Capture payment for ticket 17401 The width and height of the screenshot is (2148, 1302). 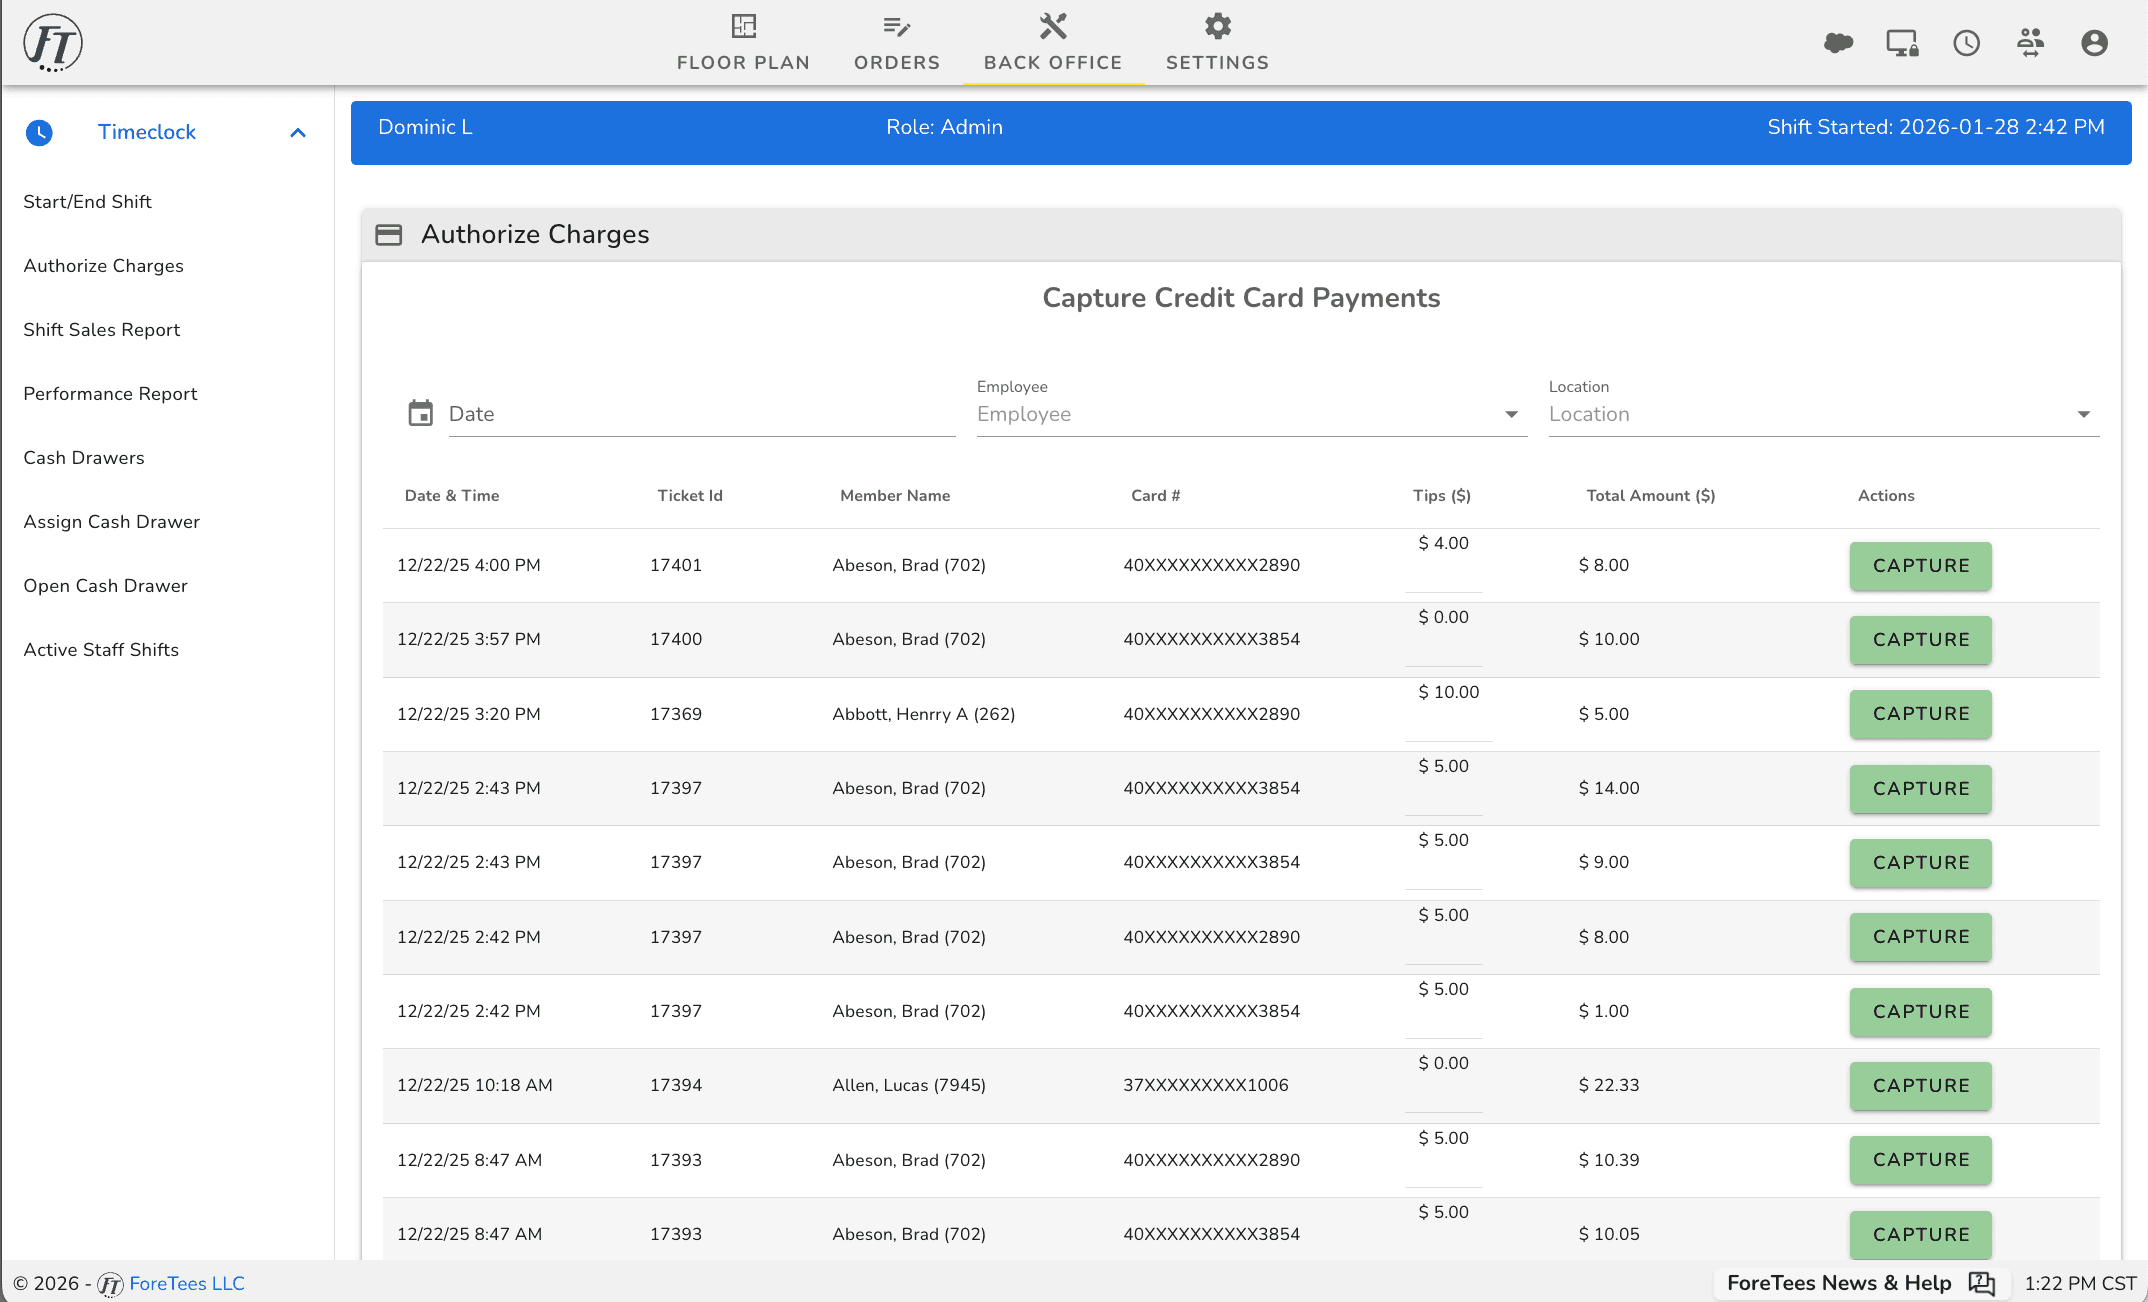tap(1920, 566)
